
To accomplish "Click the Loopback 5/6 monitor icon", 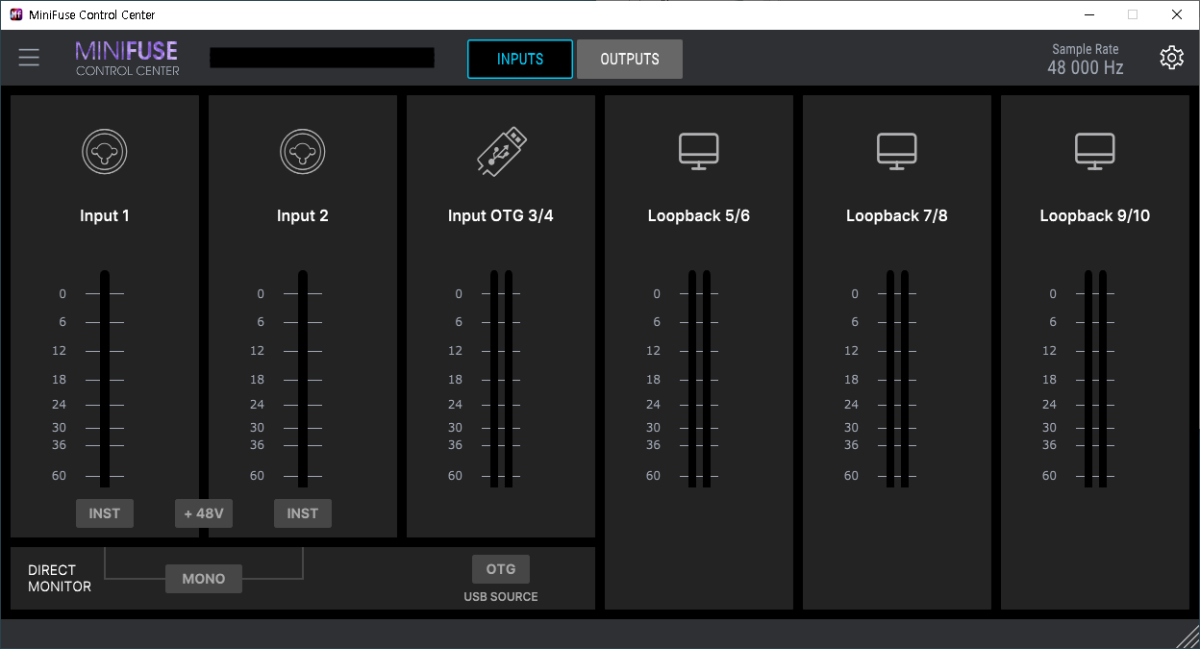I will [698, 152].
